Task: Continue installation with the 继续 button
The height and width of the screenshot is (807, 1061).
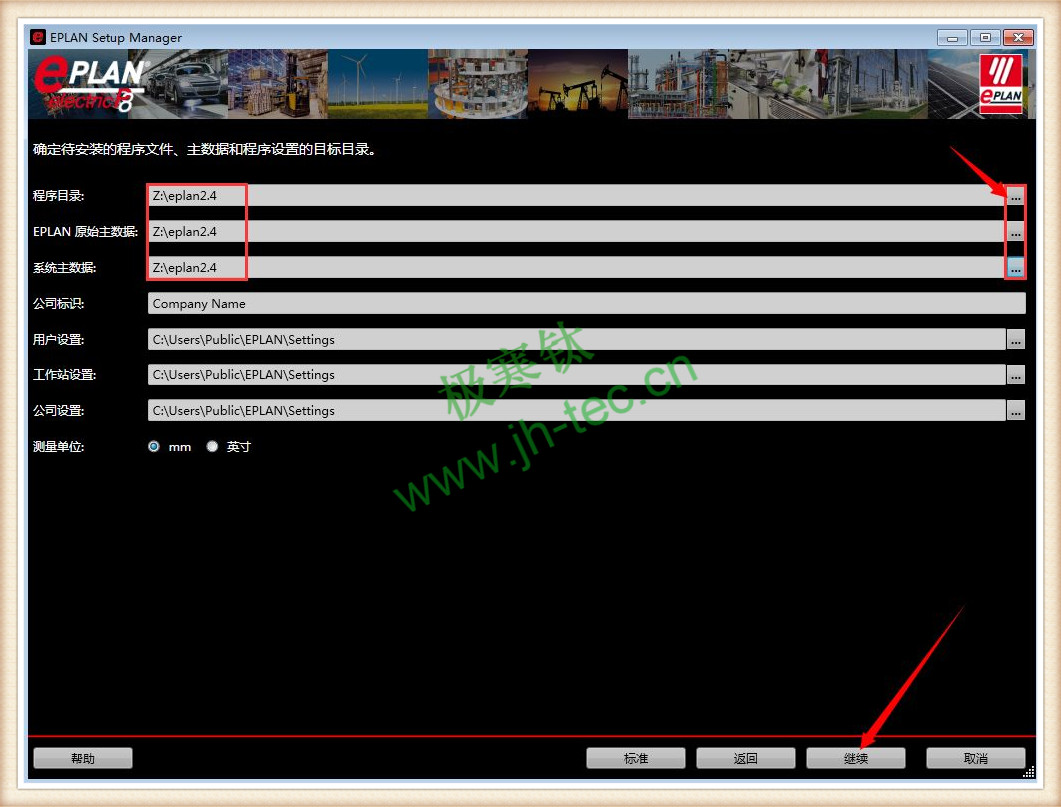Action: point(855,758)
